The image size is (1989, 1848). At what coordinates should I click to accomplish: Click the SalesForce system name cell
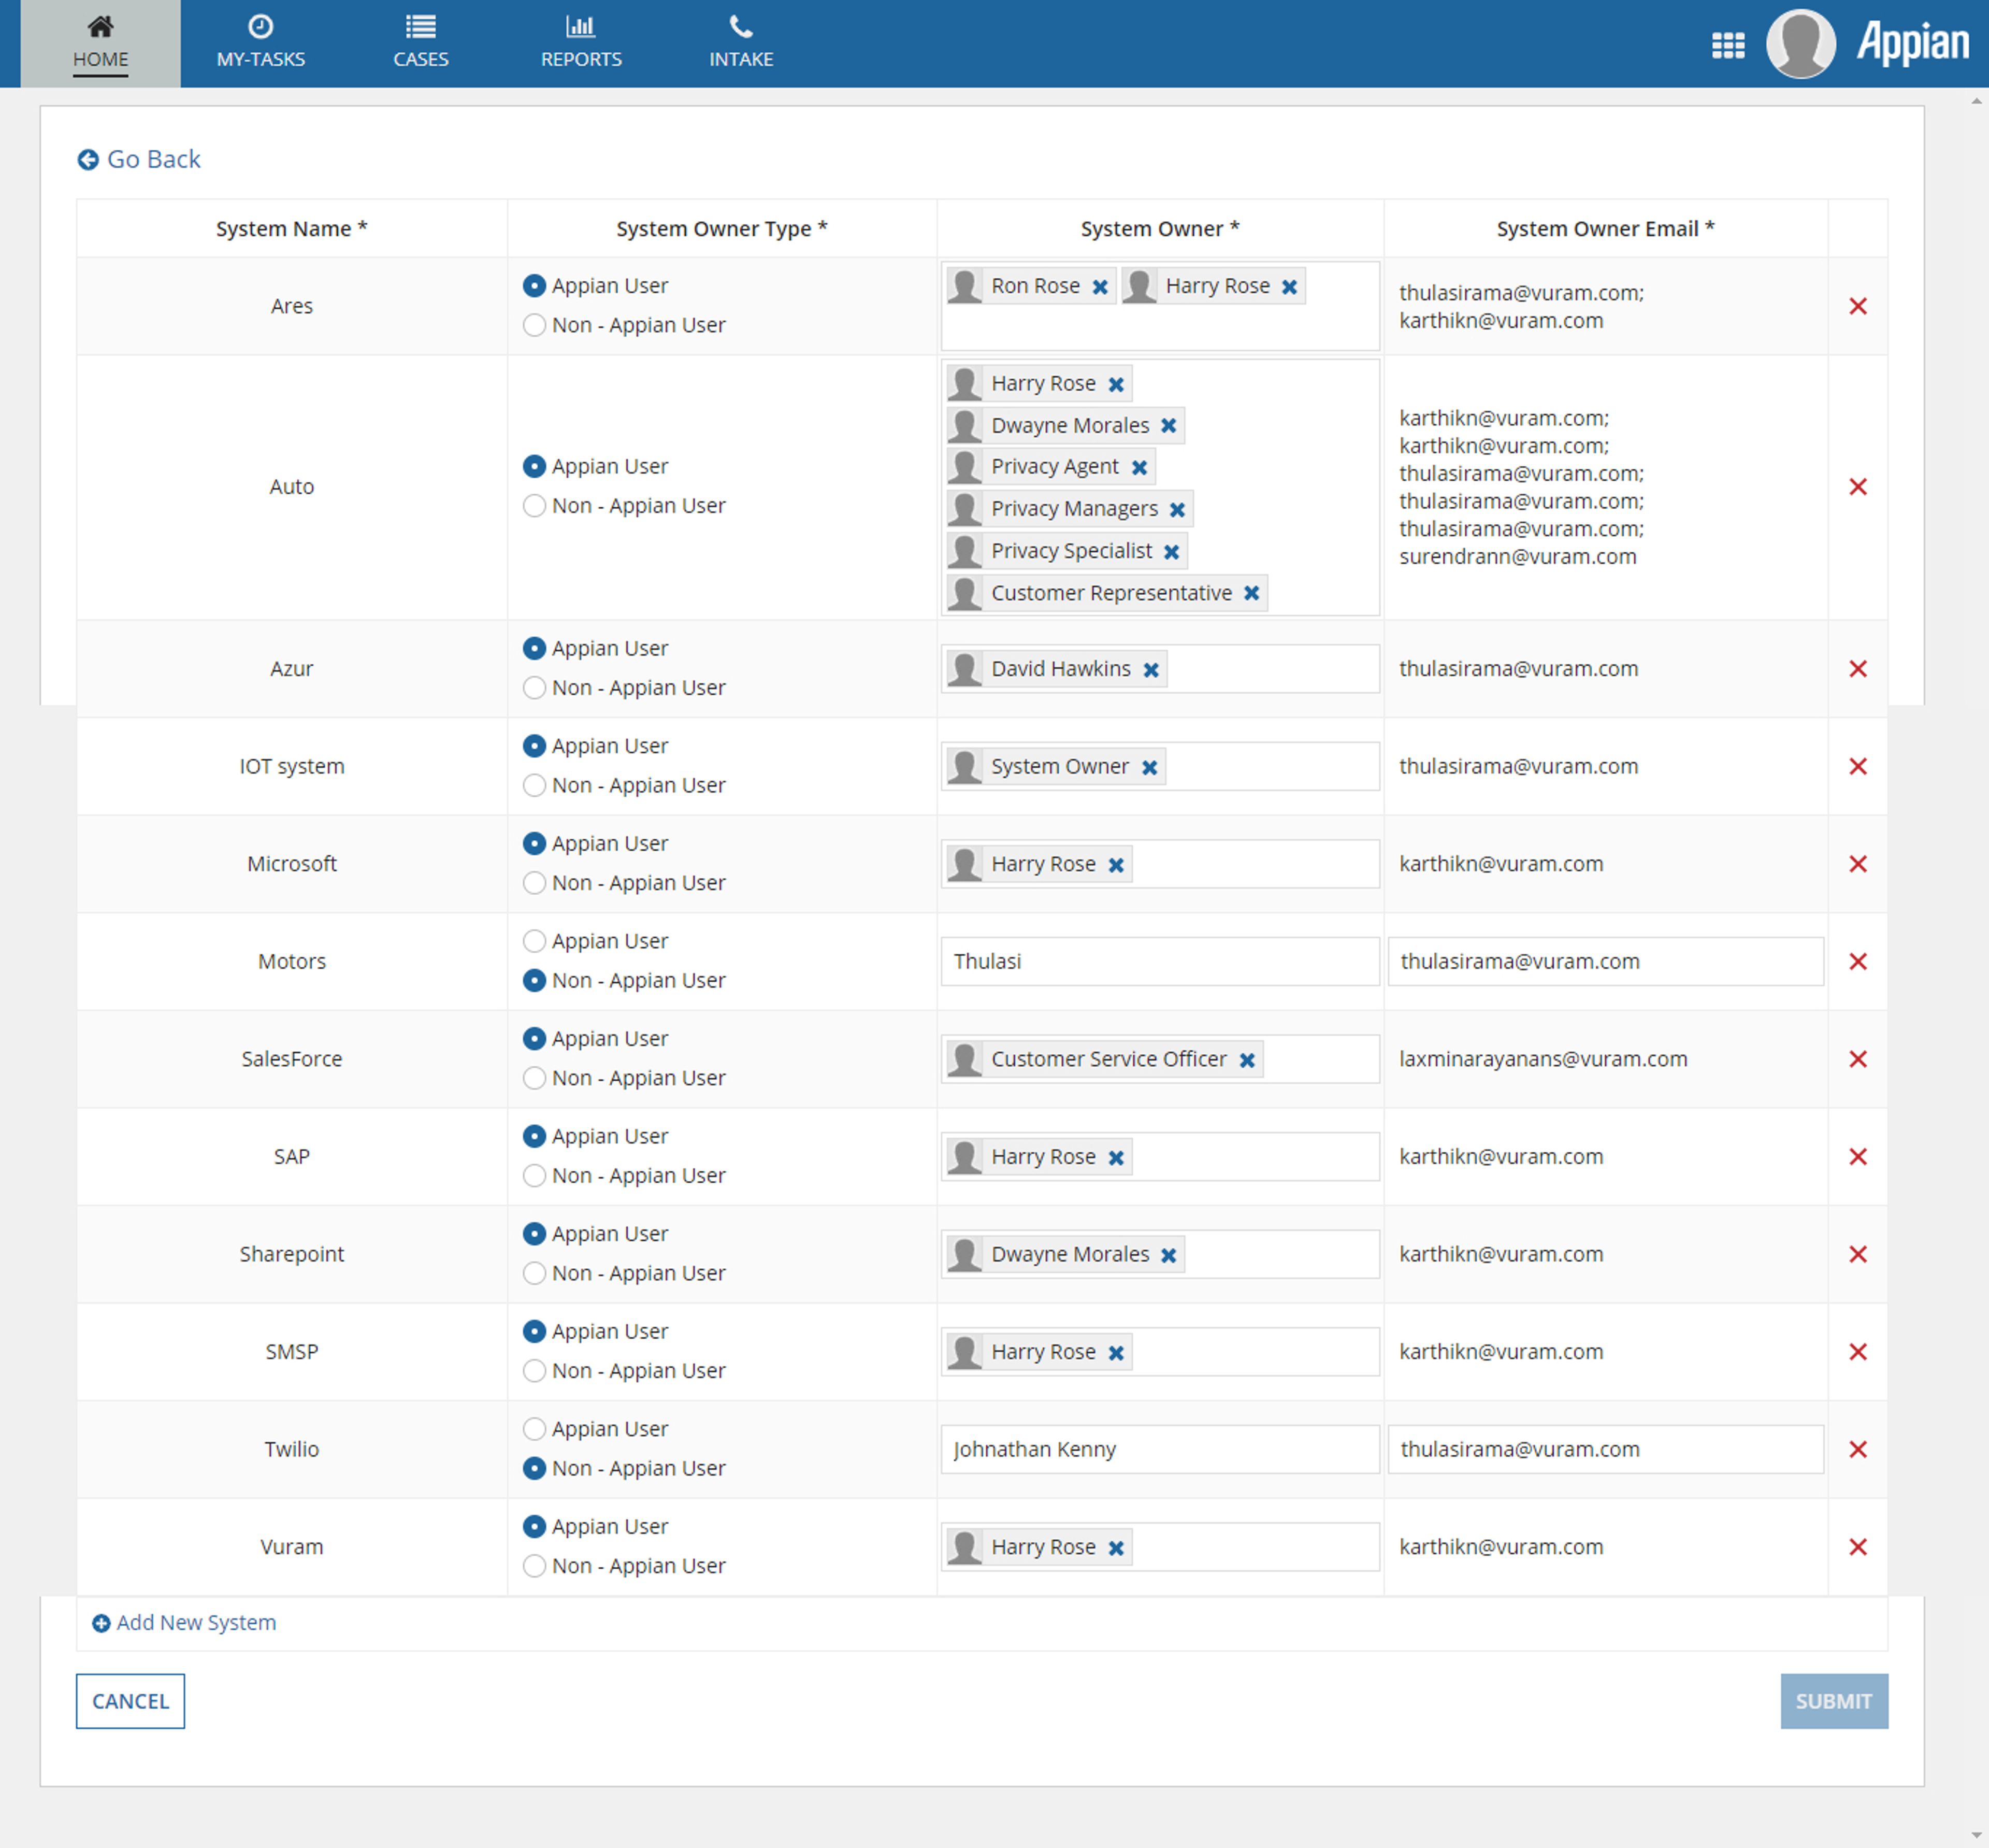tap(292, 1059)
